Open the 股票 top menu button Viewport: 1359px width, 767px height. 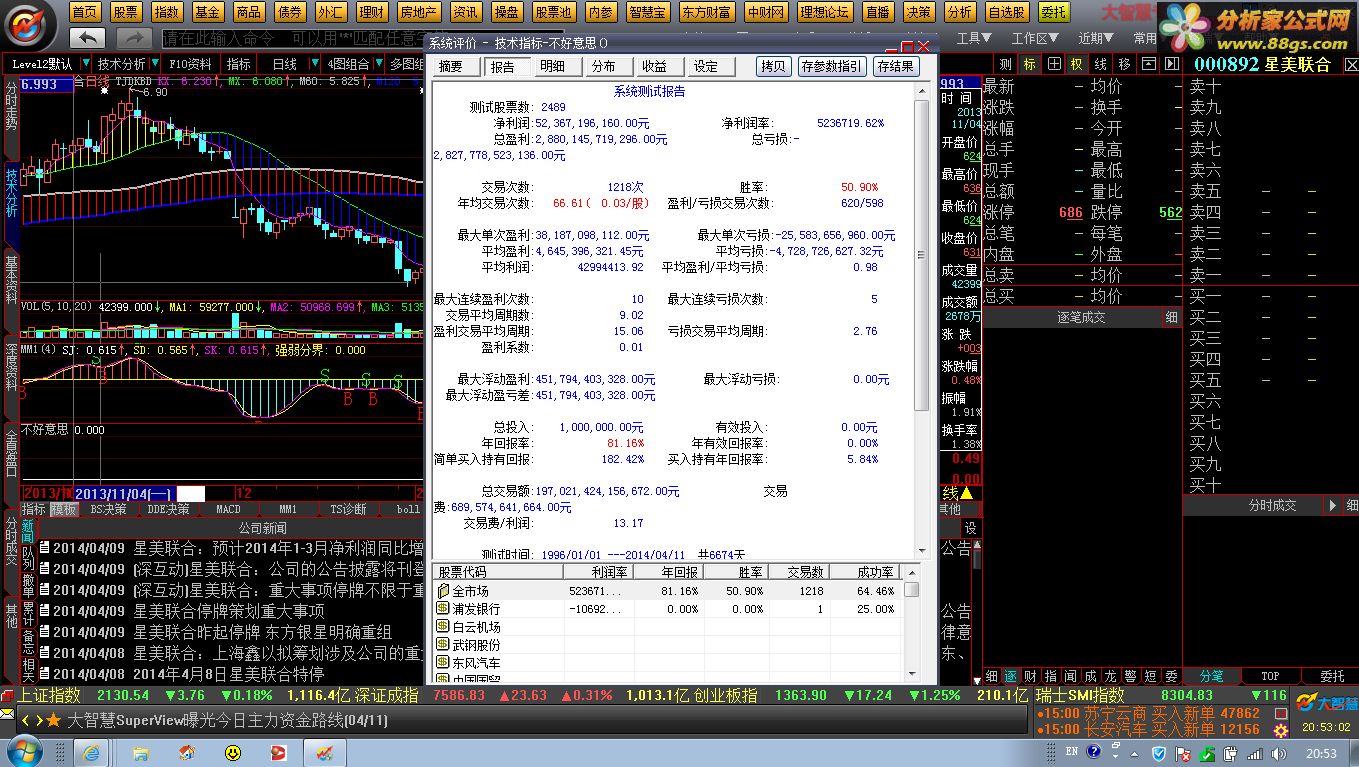[x=126, y=12]
